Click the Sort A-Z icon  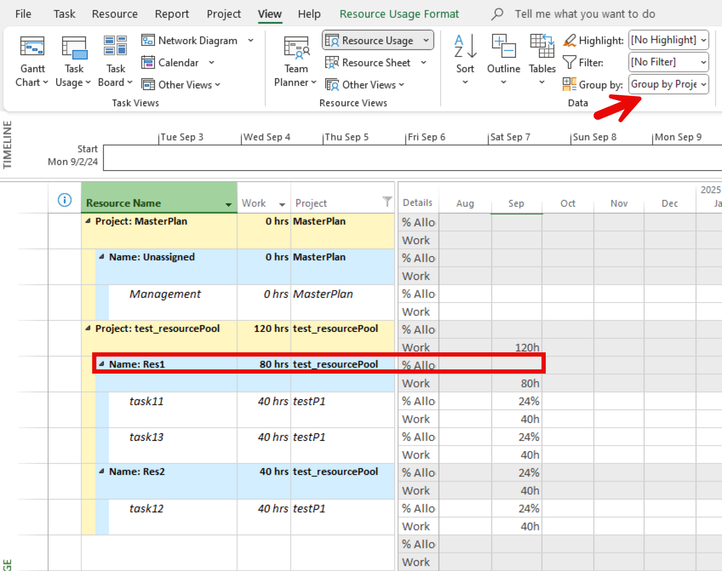tap(465, 47)
